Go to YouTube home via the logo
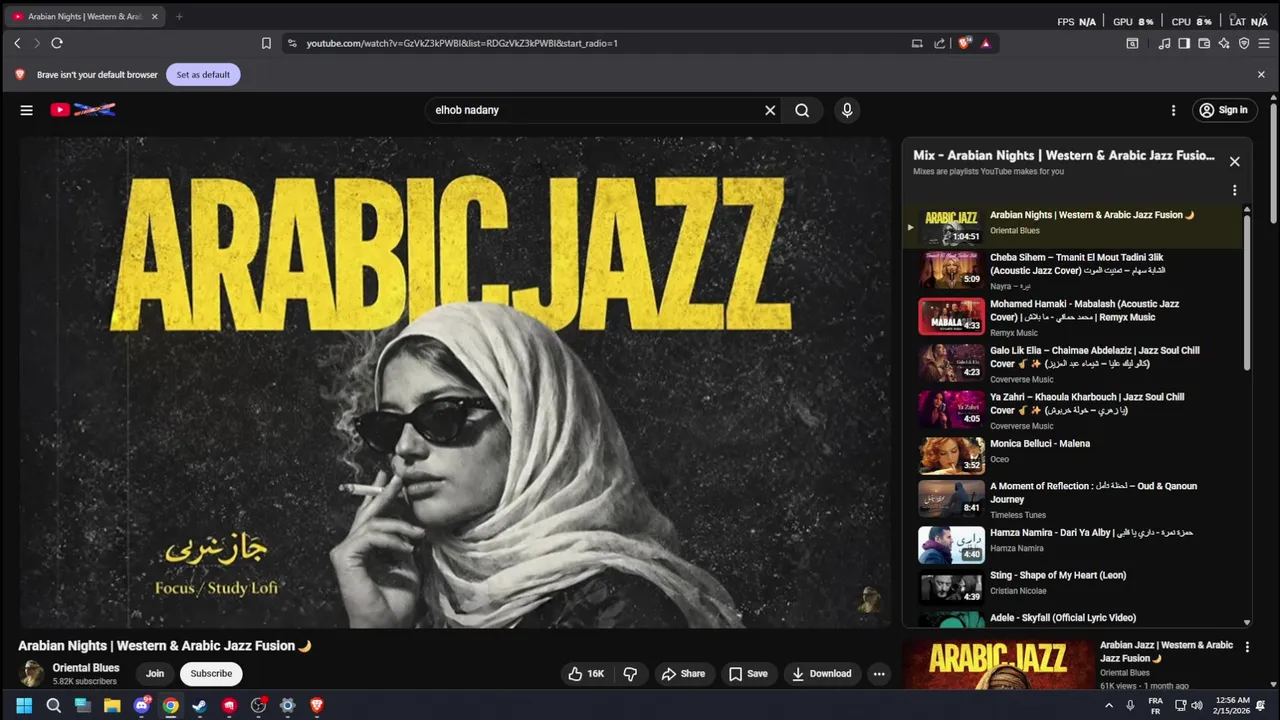1280x720 pixels. pyautogui.click(x=83, y=110)
